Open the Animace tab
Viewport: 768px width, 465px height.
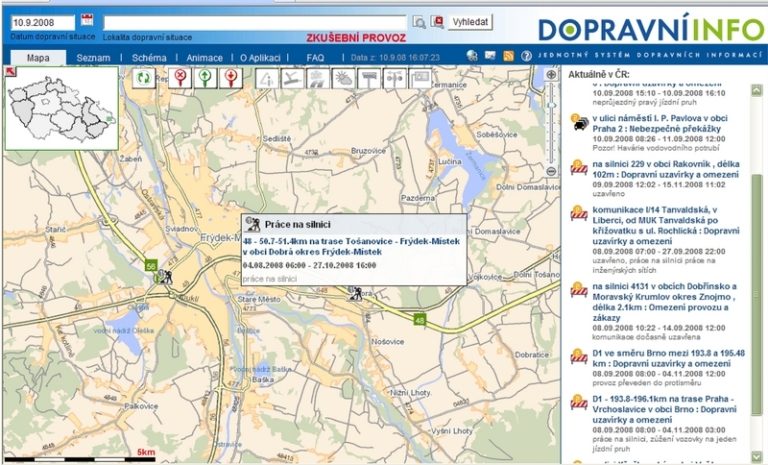pos(205,58)
